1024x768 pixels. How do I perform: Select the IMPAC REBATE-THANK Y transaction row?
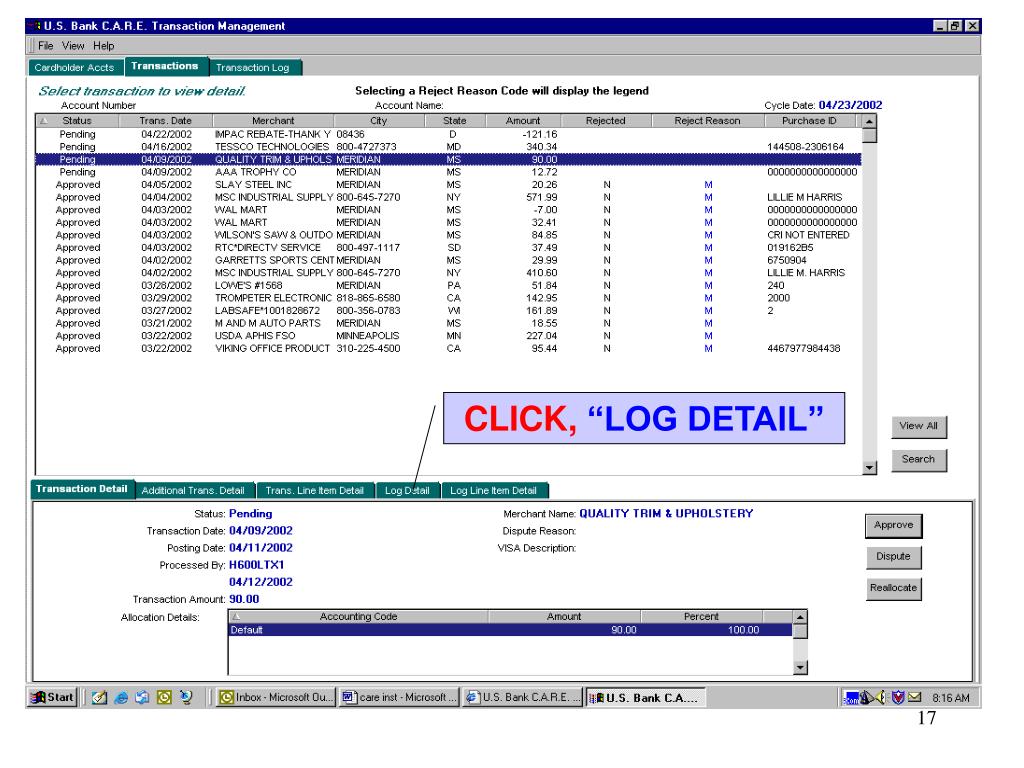coord(448,135)
